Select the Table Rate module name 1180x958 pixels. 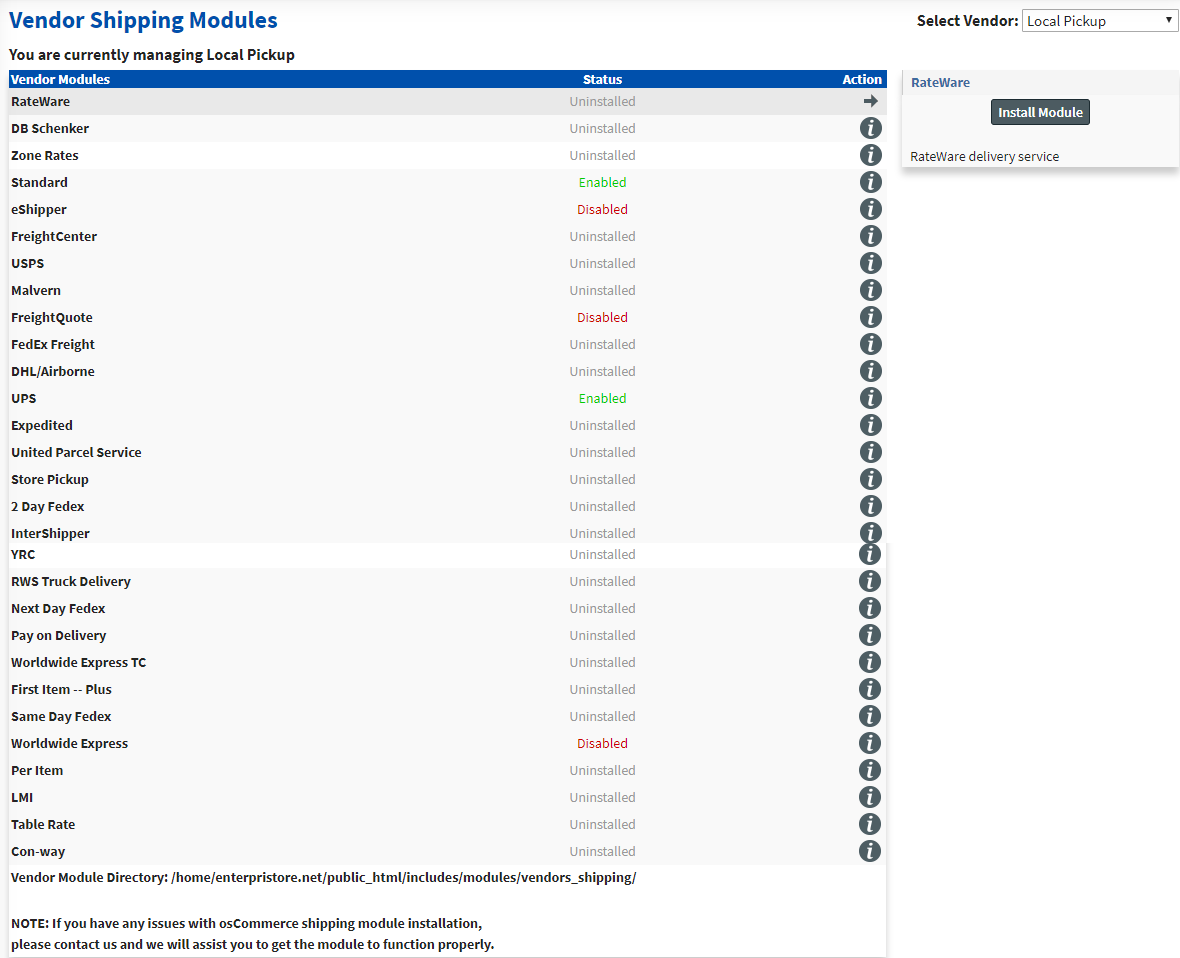coord(43,825)
